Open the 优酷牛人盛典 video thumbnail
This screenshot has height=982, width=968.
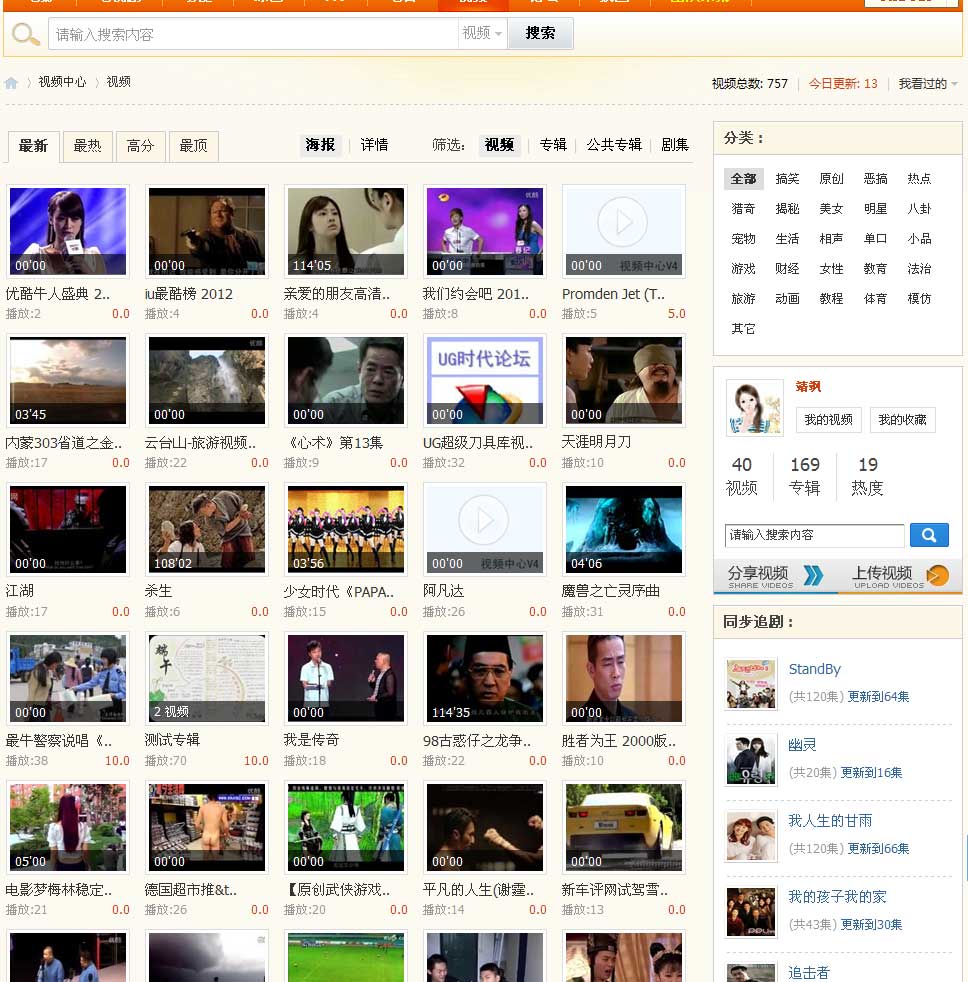coord(68,231)
